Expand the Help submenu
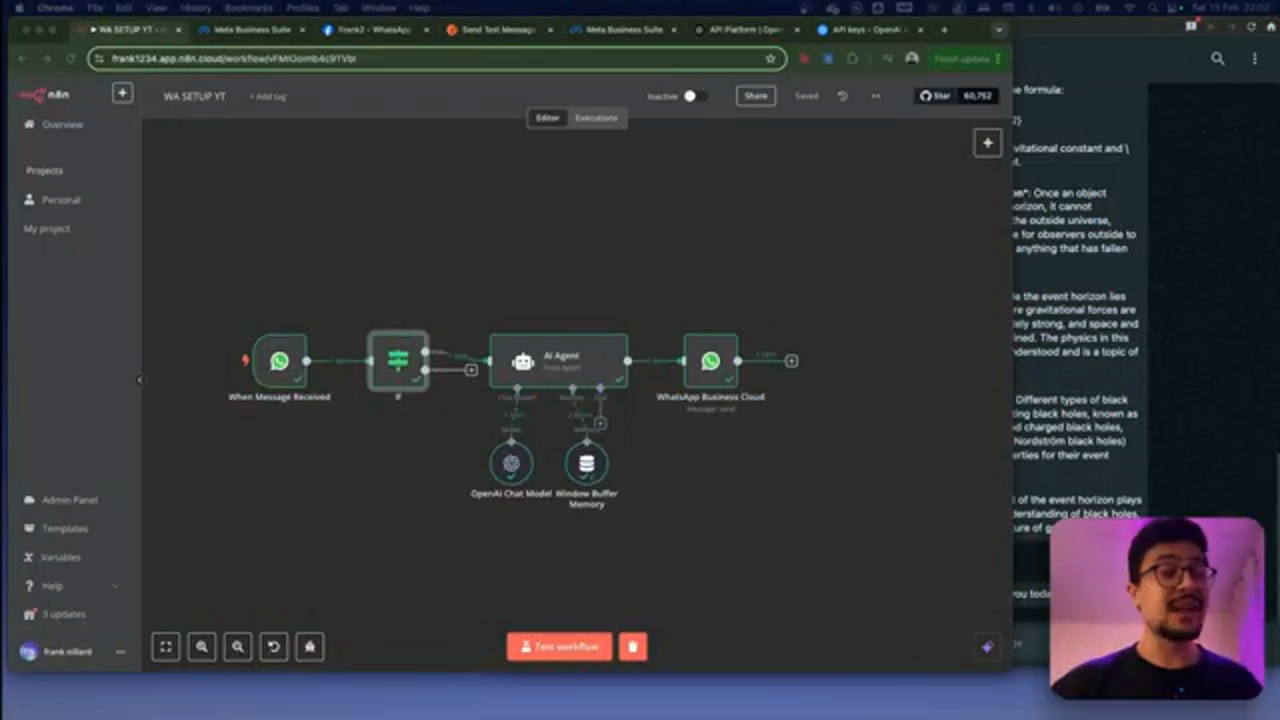The image size is (1280, 720). click(x=115, y=586)
